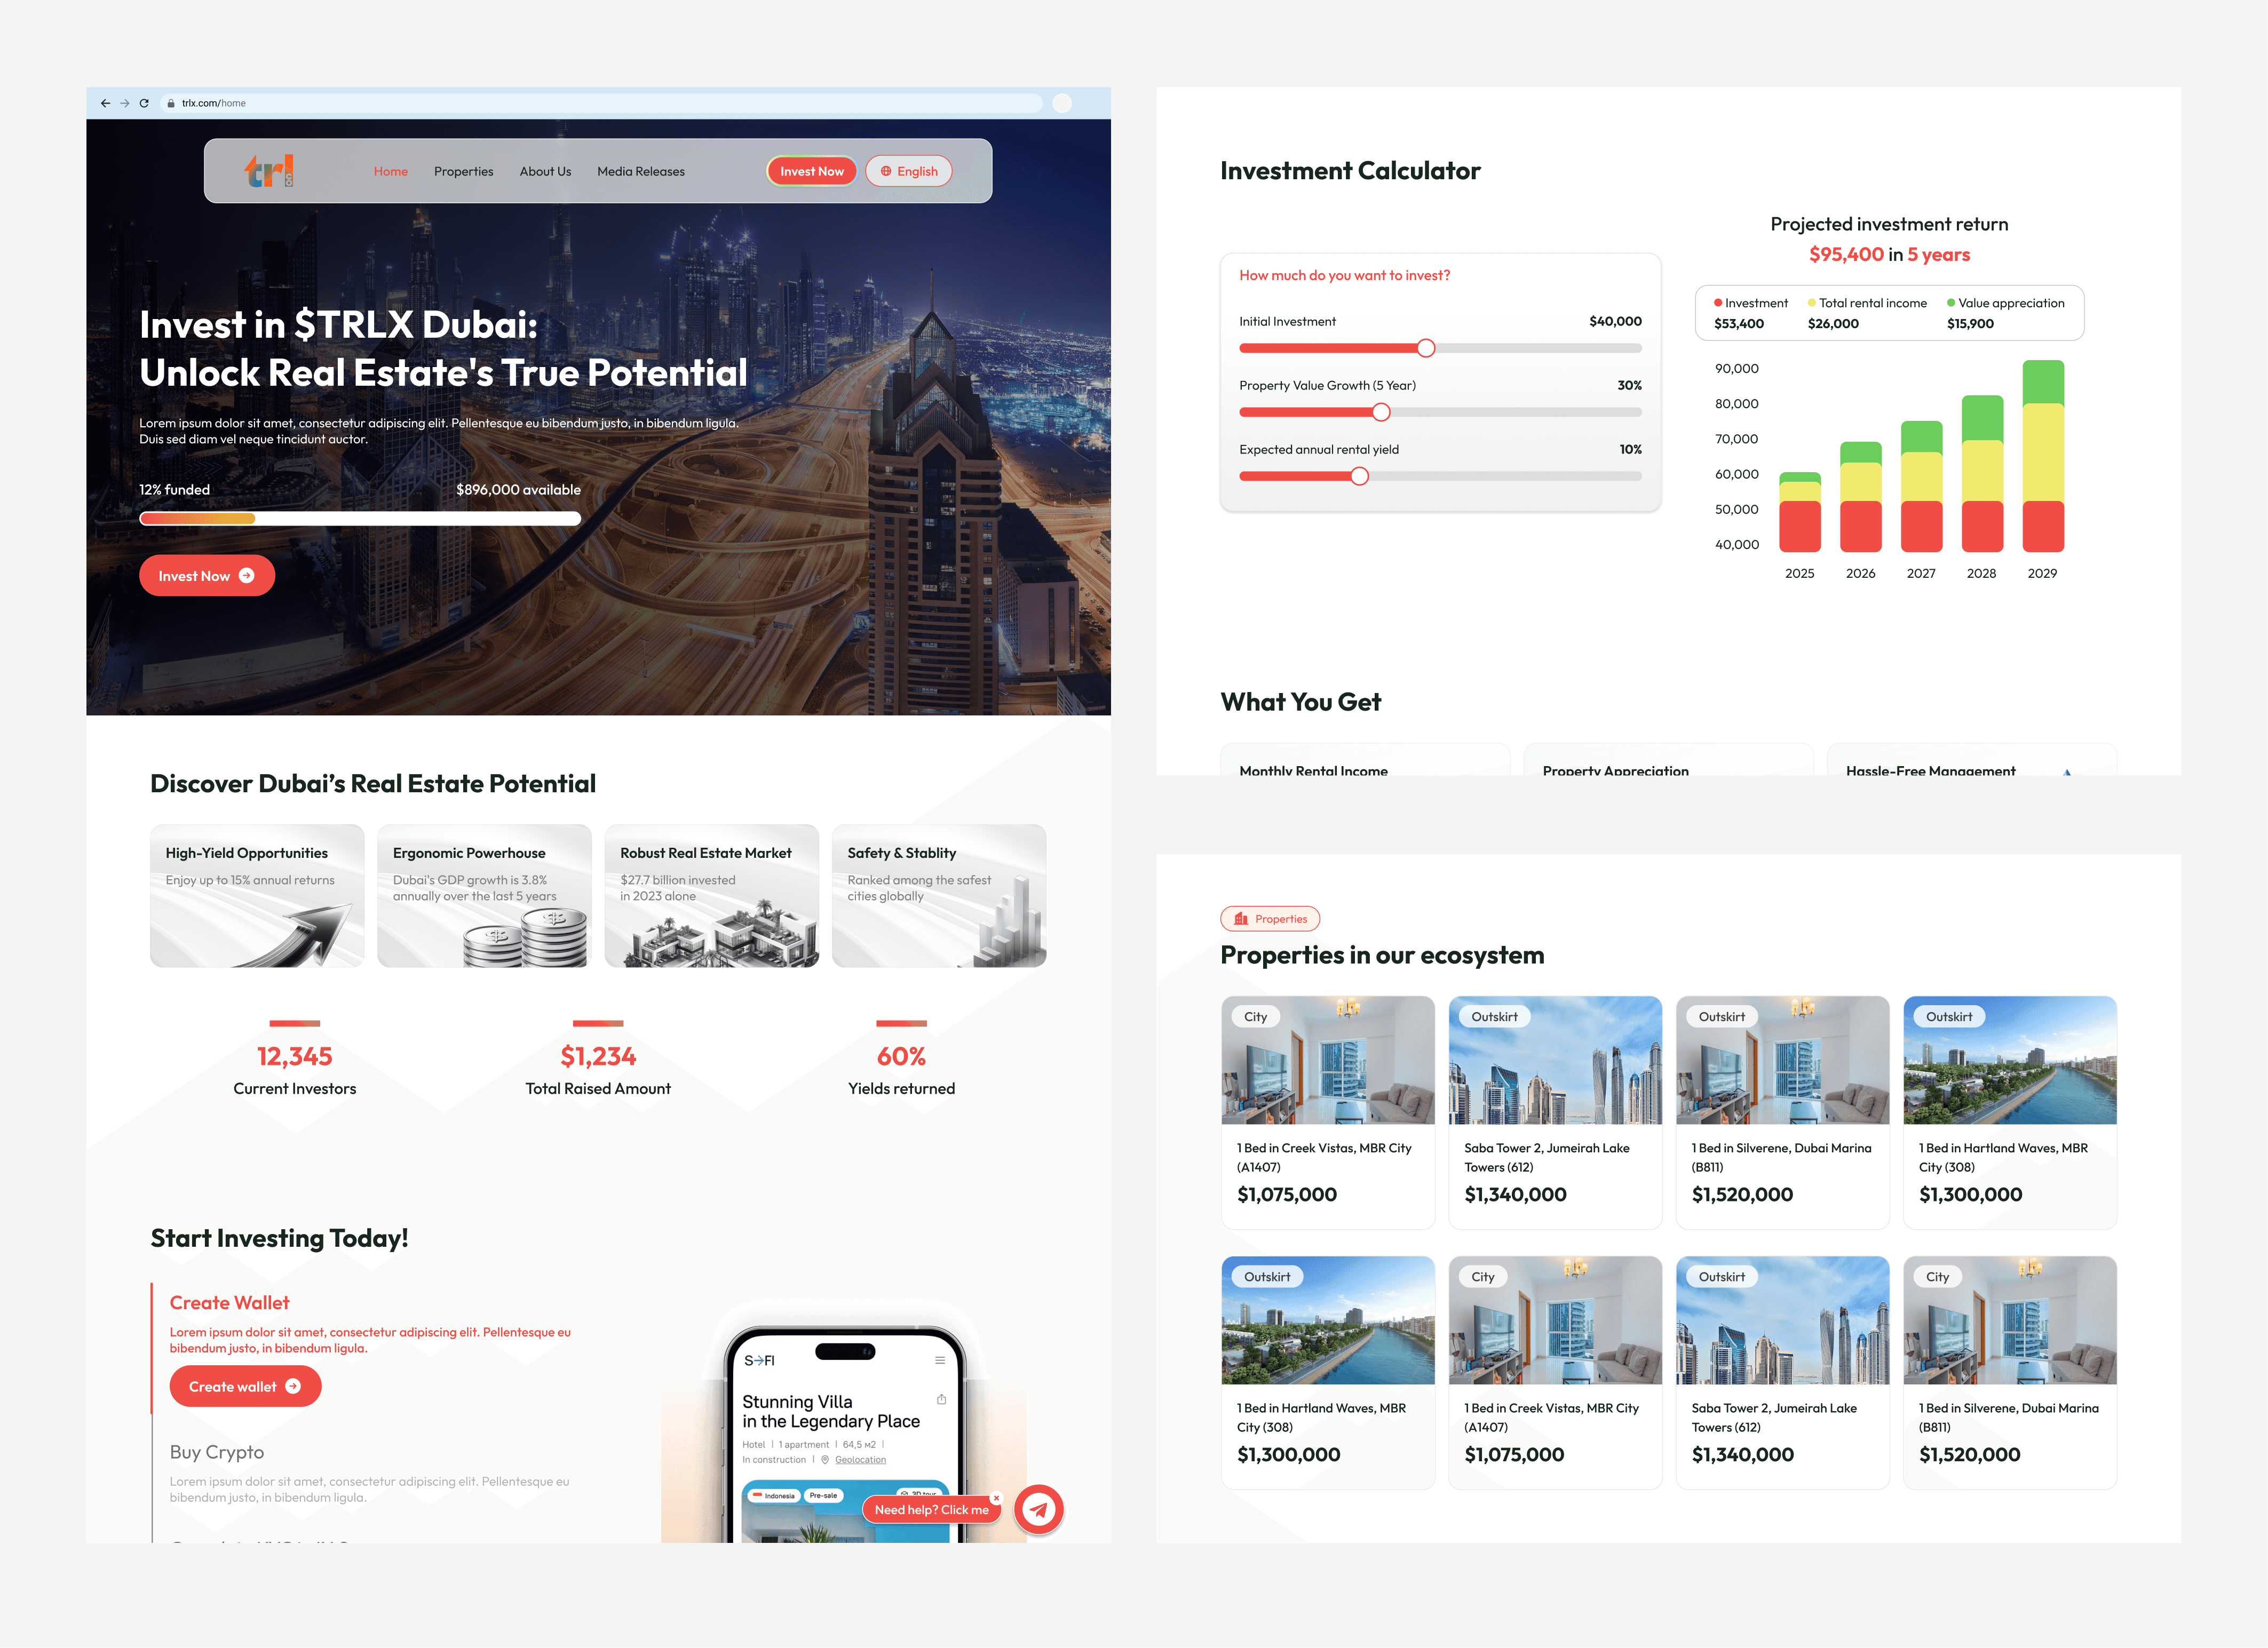
Task: Open the Robust Real Estate Market card
Action: click(x=712, y=896)
